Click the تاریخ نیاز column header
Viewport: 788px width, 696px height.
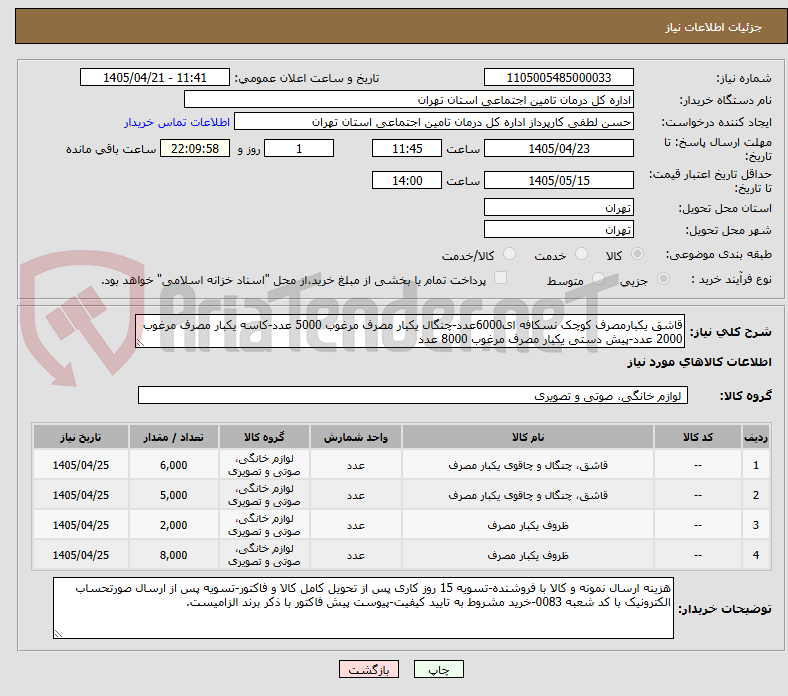click(81, 437)
